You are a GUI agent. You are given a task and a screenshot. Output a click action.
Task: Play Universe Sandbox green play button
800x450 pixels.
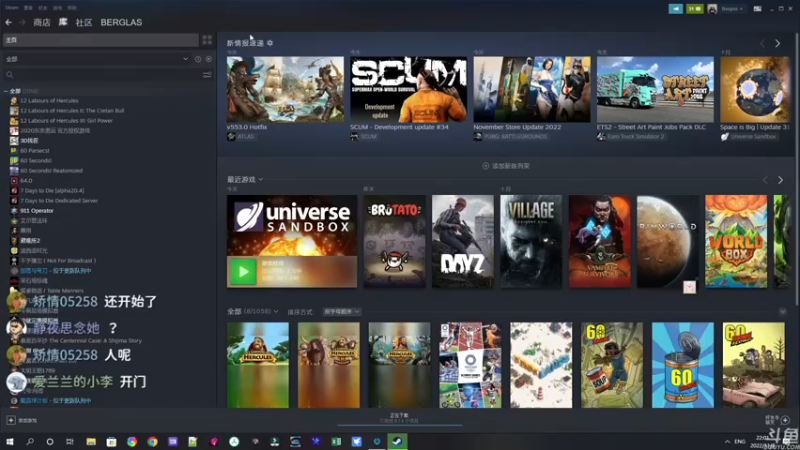[243, 272]
